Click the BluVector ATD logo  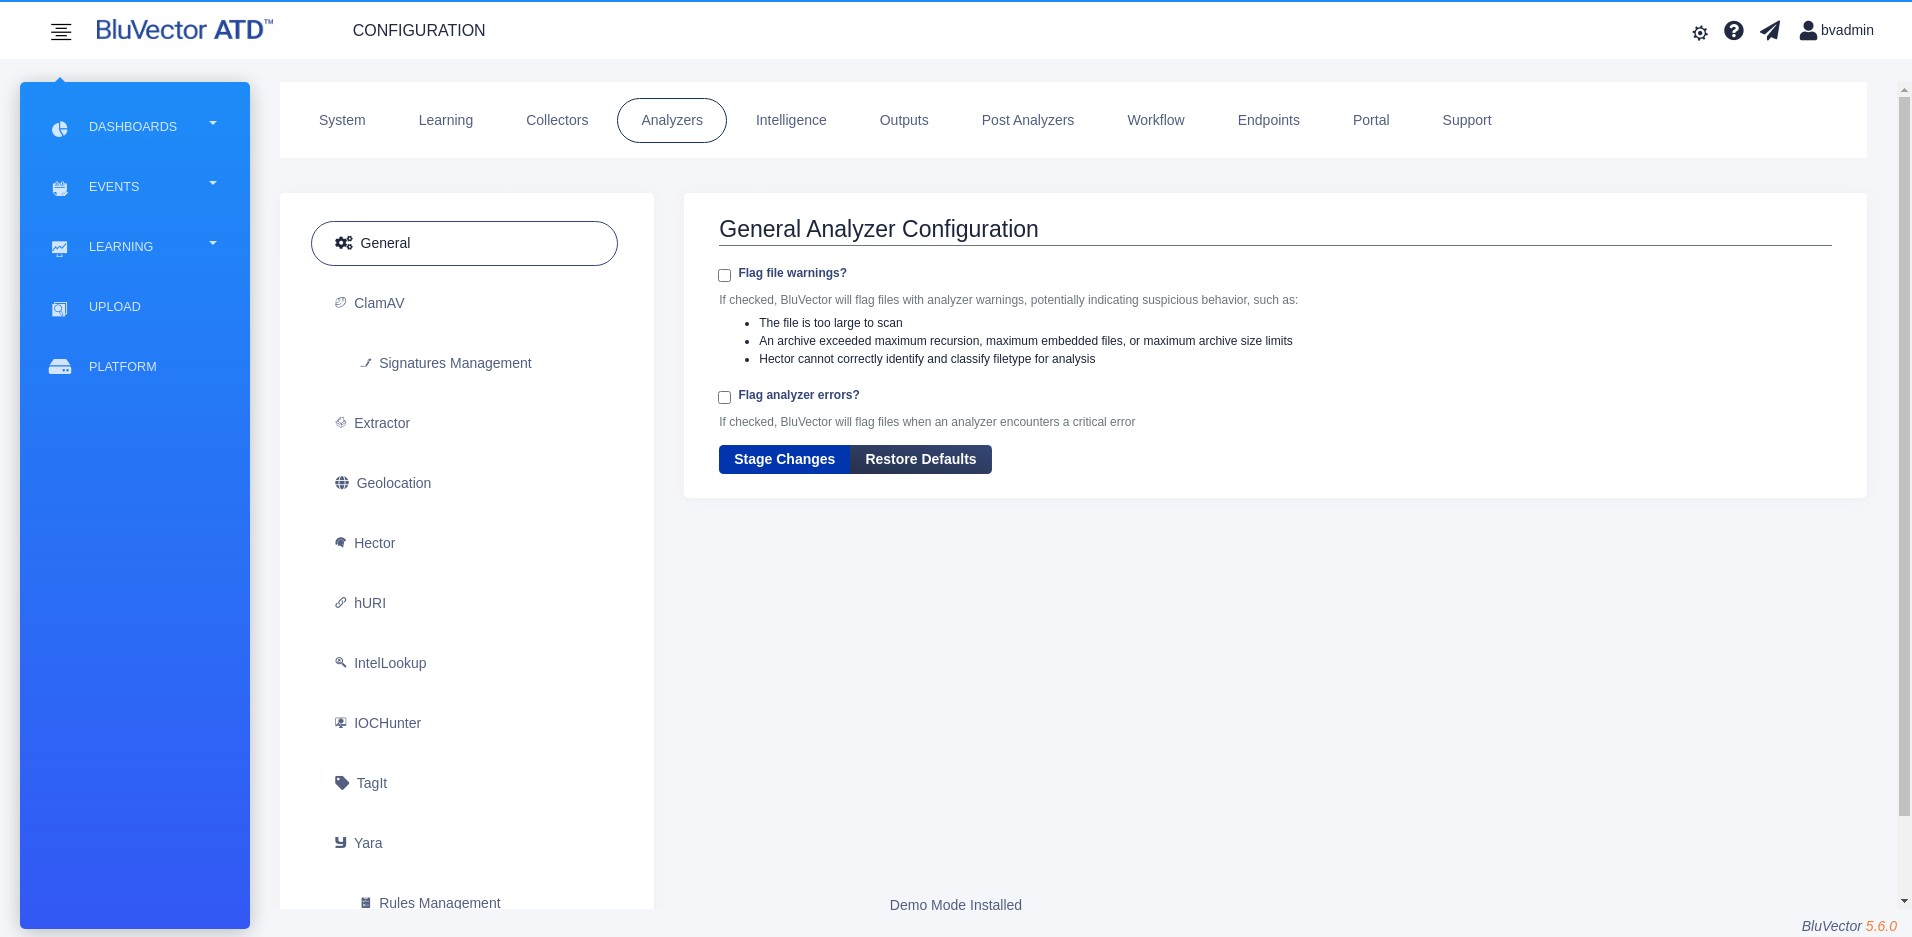coord(184,30)
